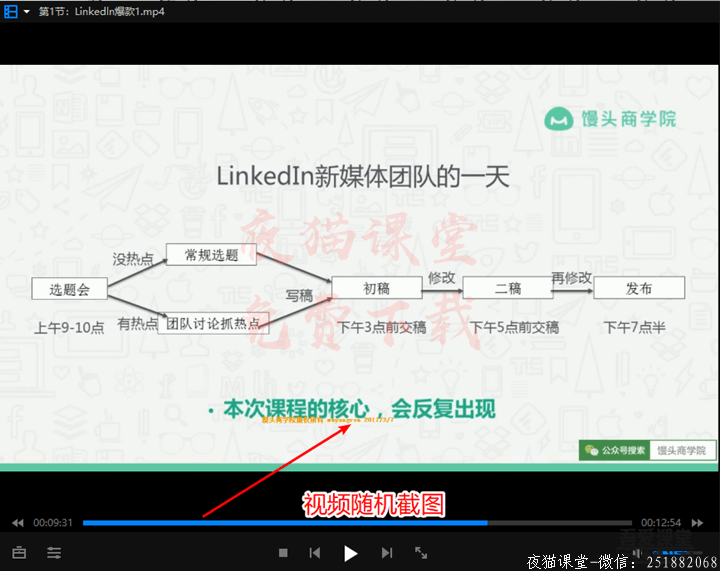Play the video with the play button
This screenshot has height=571, width=720.
[x=350, y=554]
